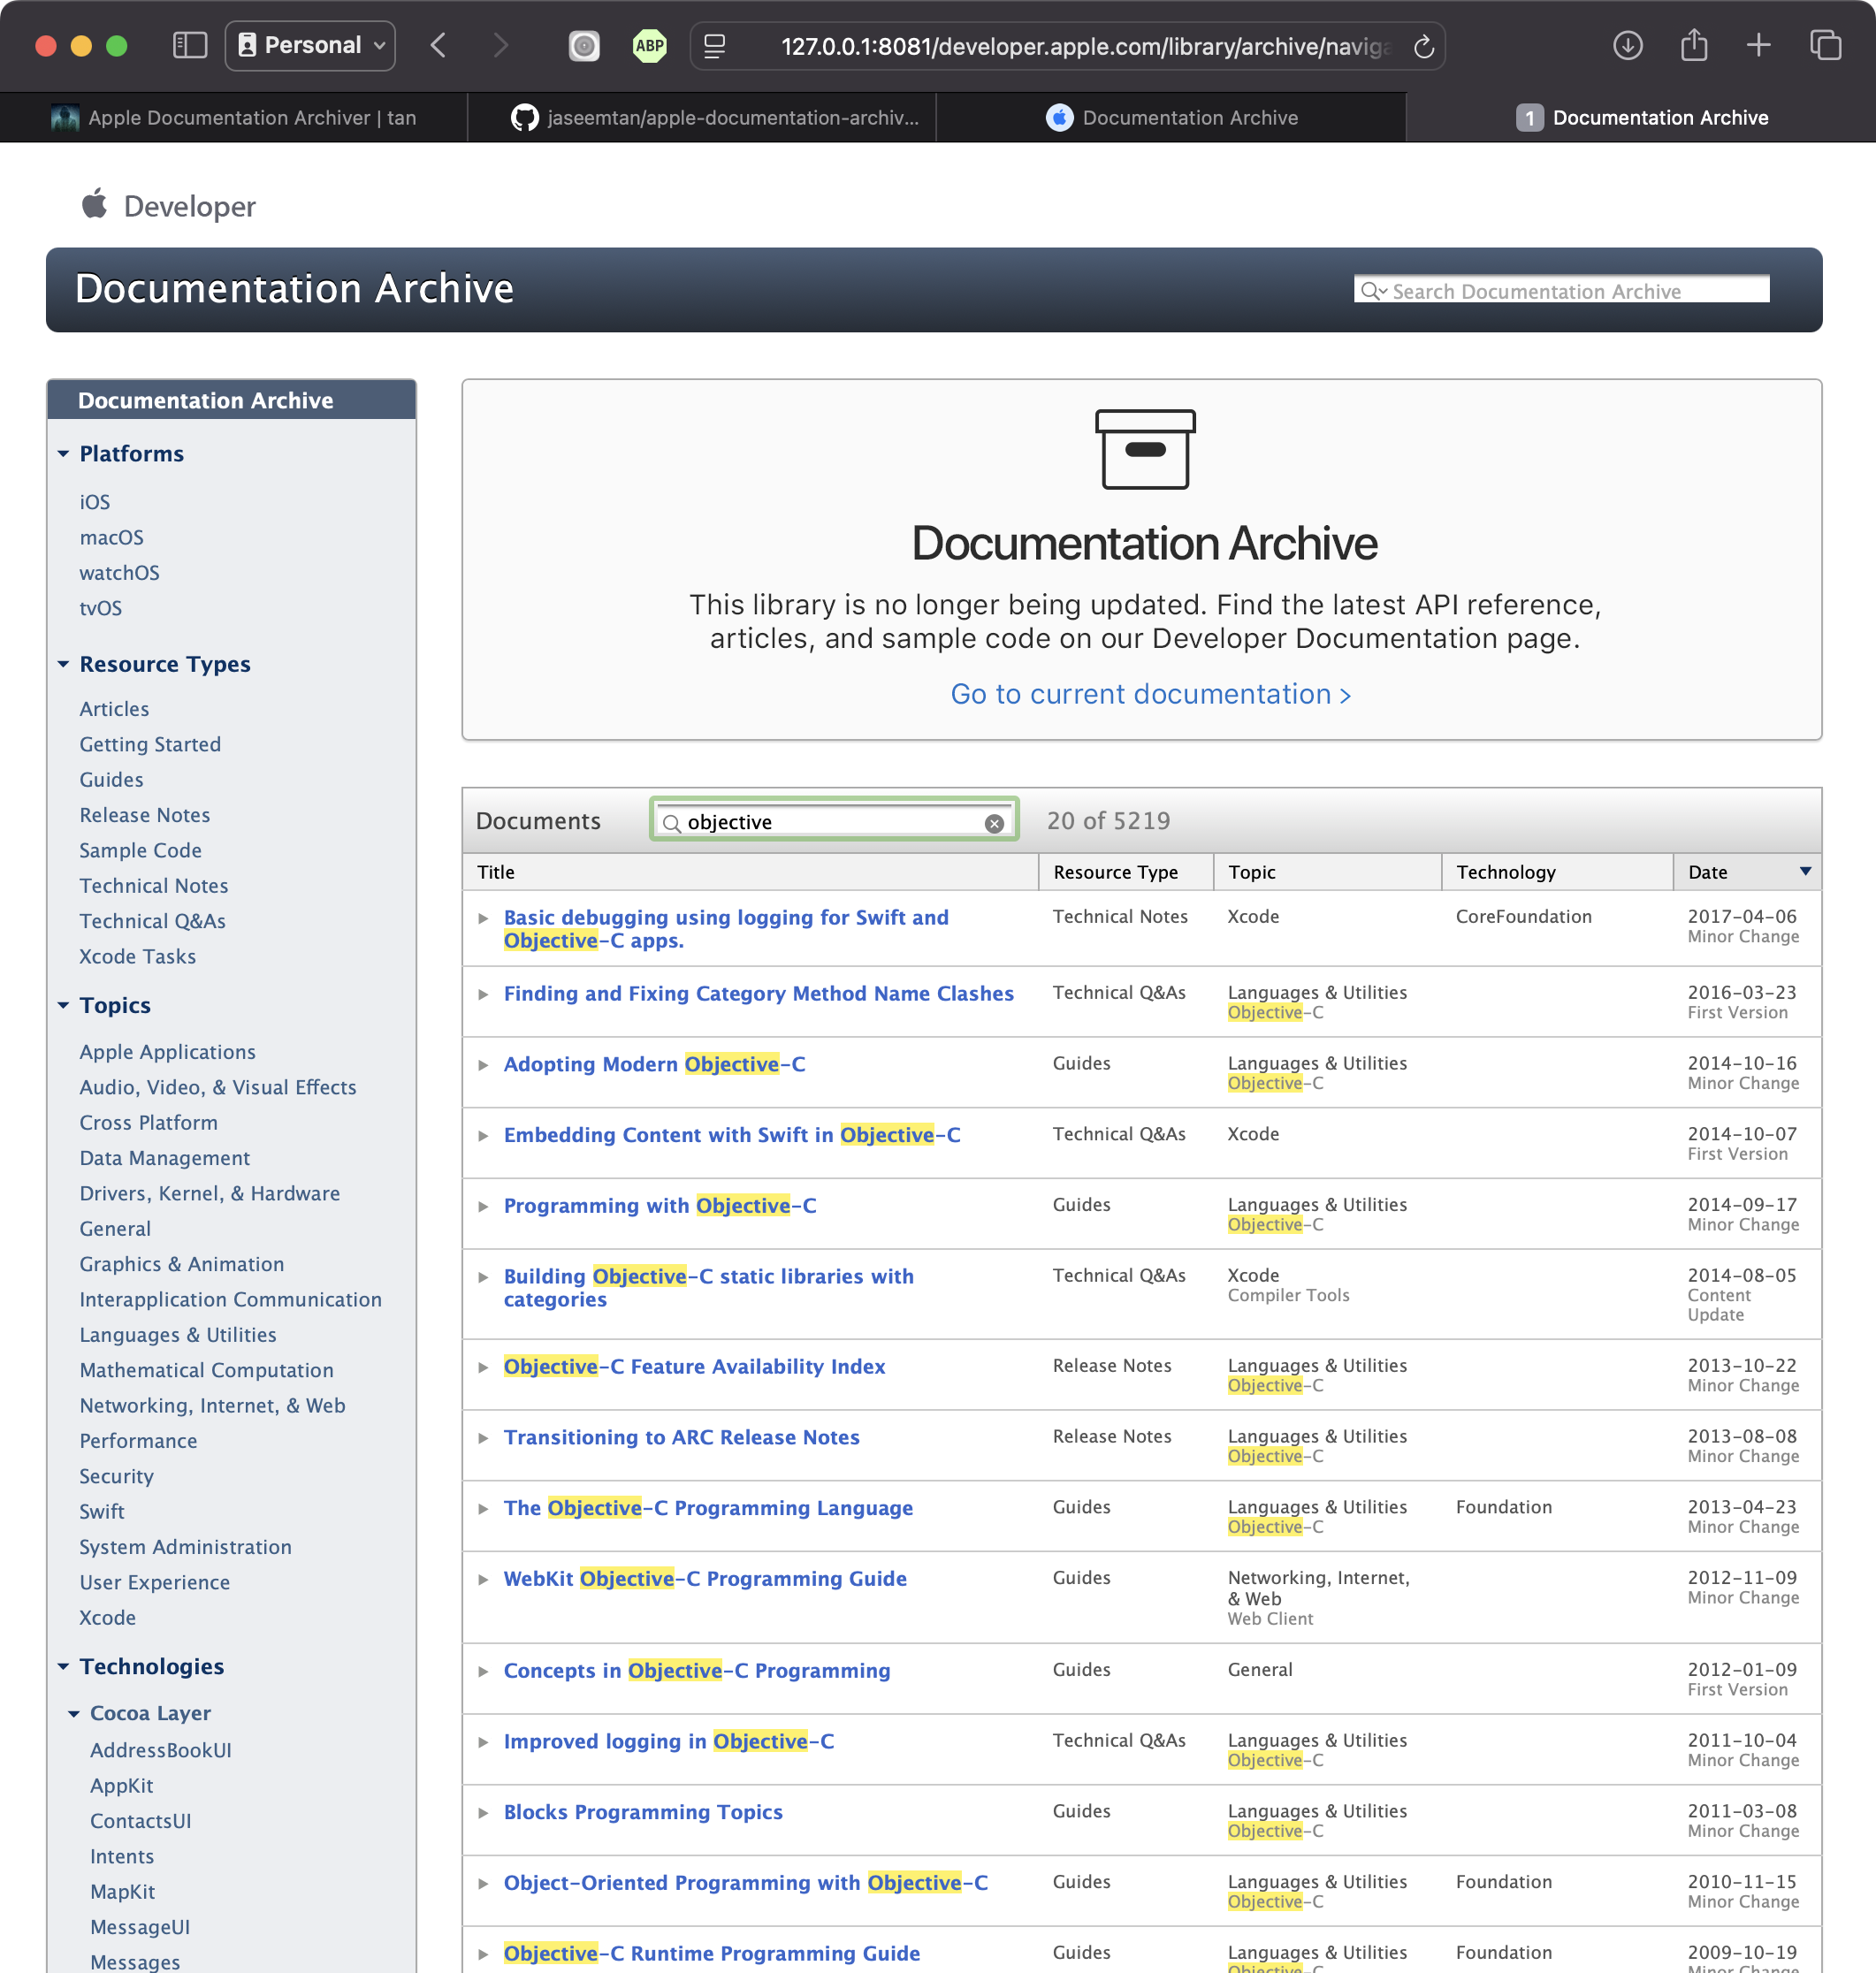This screenshot has width=1876, height=1973.
Task: Select Sample Code resource type
Action: click(x=141, y=850)
